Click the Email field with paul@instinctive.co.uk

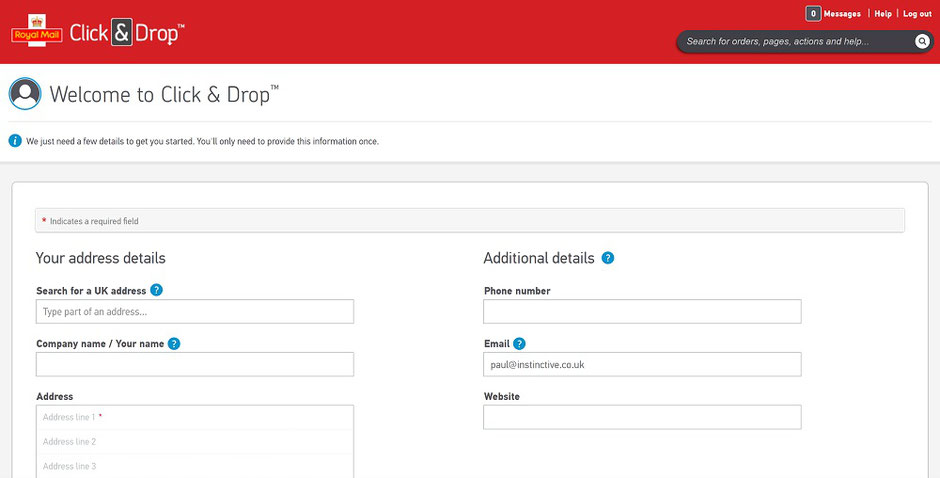642,365
